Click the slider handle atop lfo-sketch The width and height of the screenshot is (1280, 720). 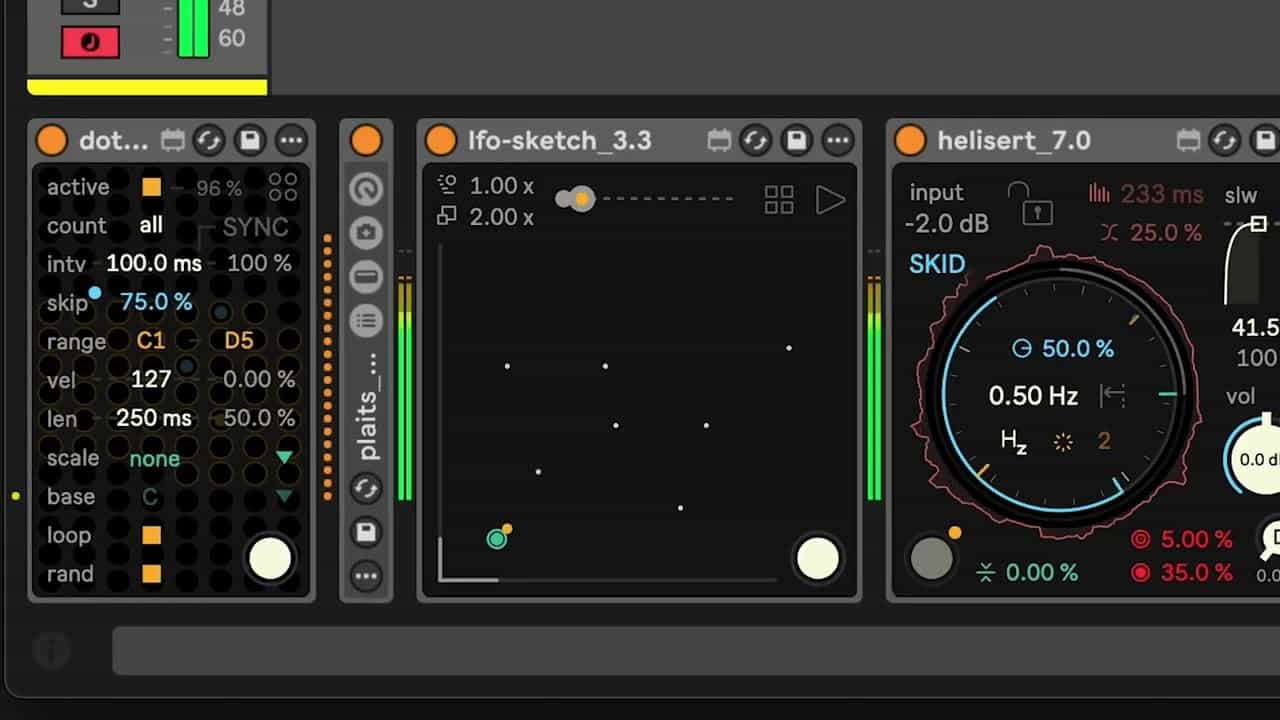pos(582,199)
